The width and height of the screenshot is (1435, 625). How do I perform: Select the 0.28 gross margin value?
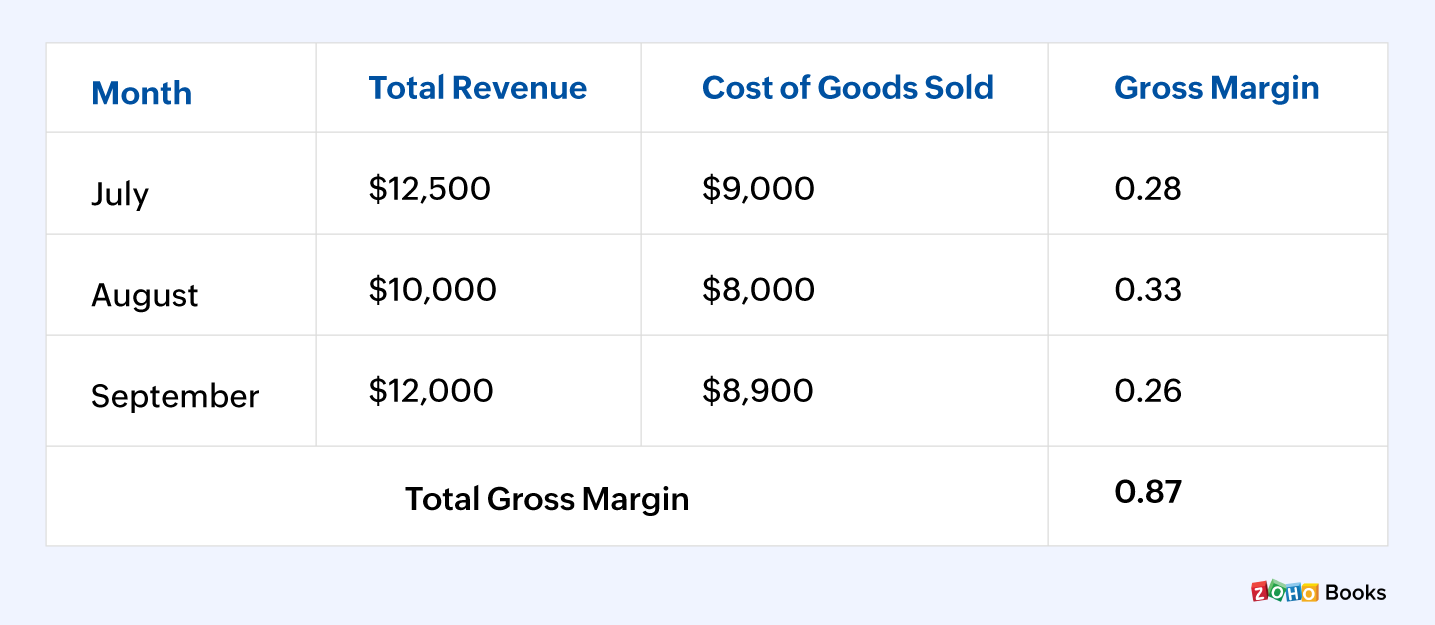(1147, 189)
